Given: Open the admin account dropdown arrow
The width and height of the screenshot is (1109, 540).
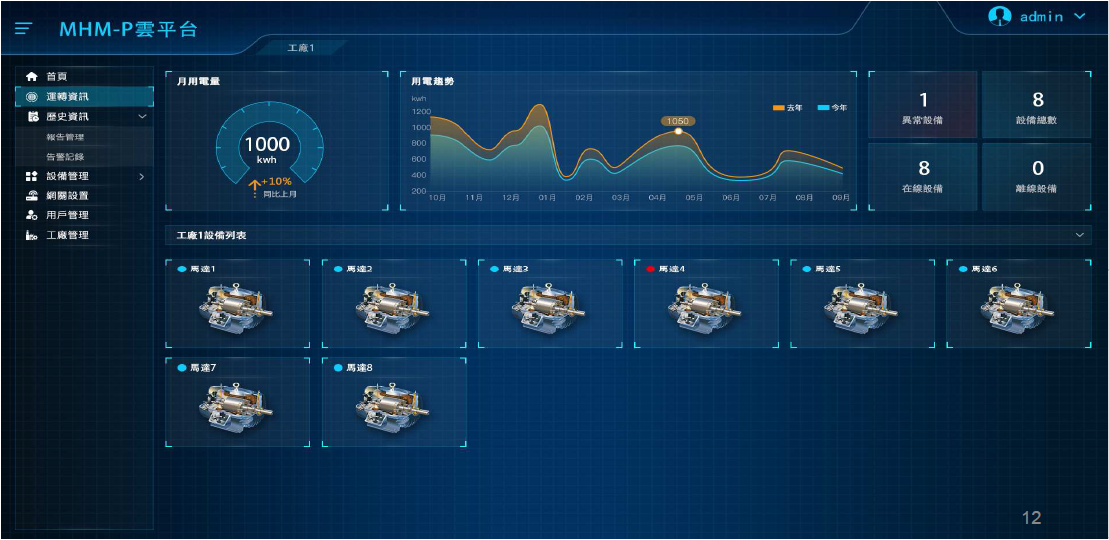Looking at the screenshot, I should pyautogui.click(x=1079, y=16).
